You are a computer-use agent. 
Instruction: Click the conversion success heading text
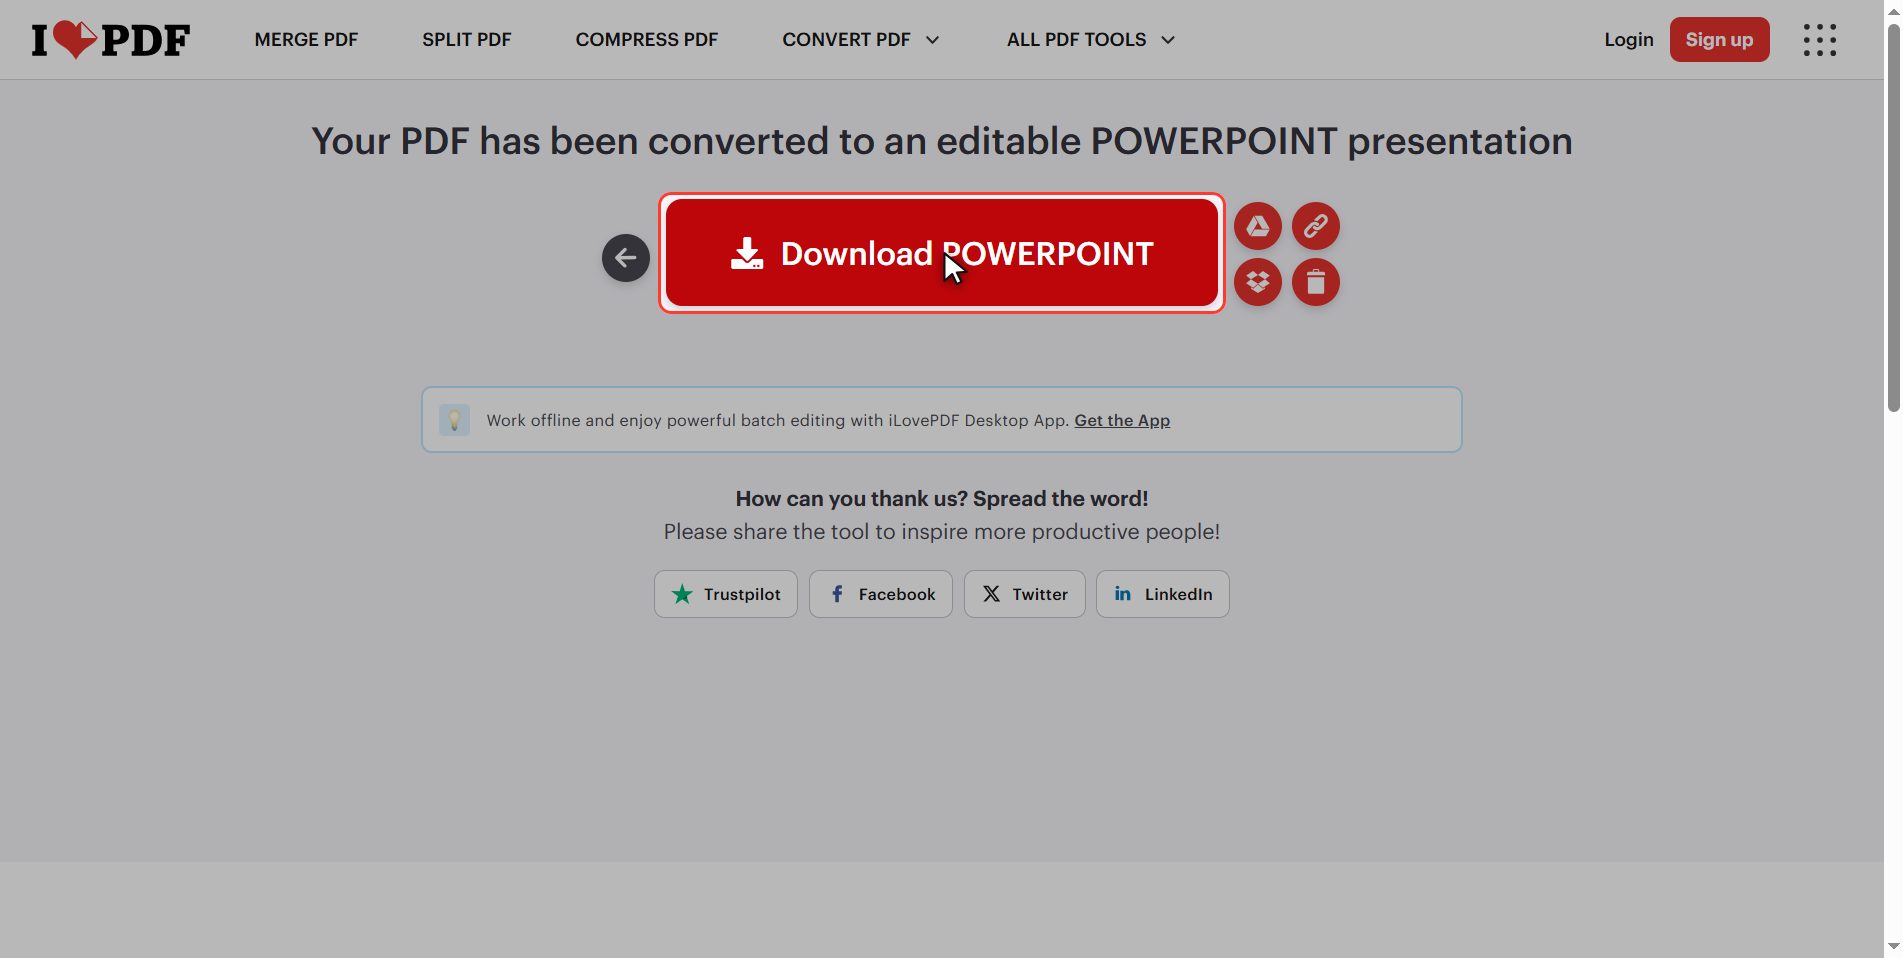point(942,141)
